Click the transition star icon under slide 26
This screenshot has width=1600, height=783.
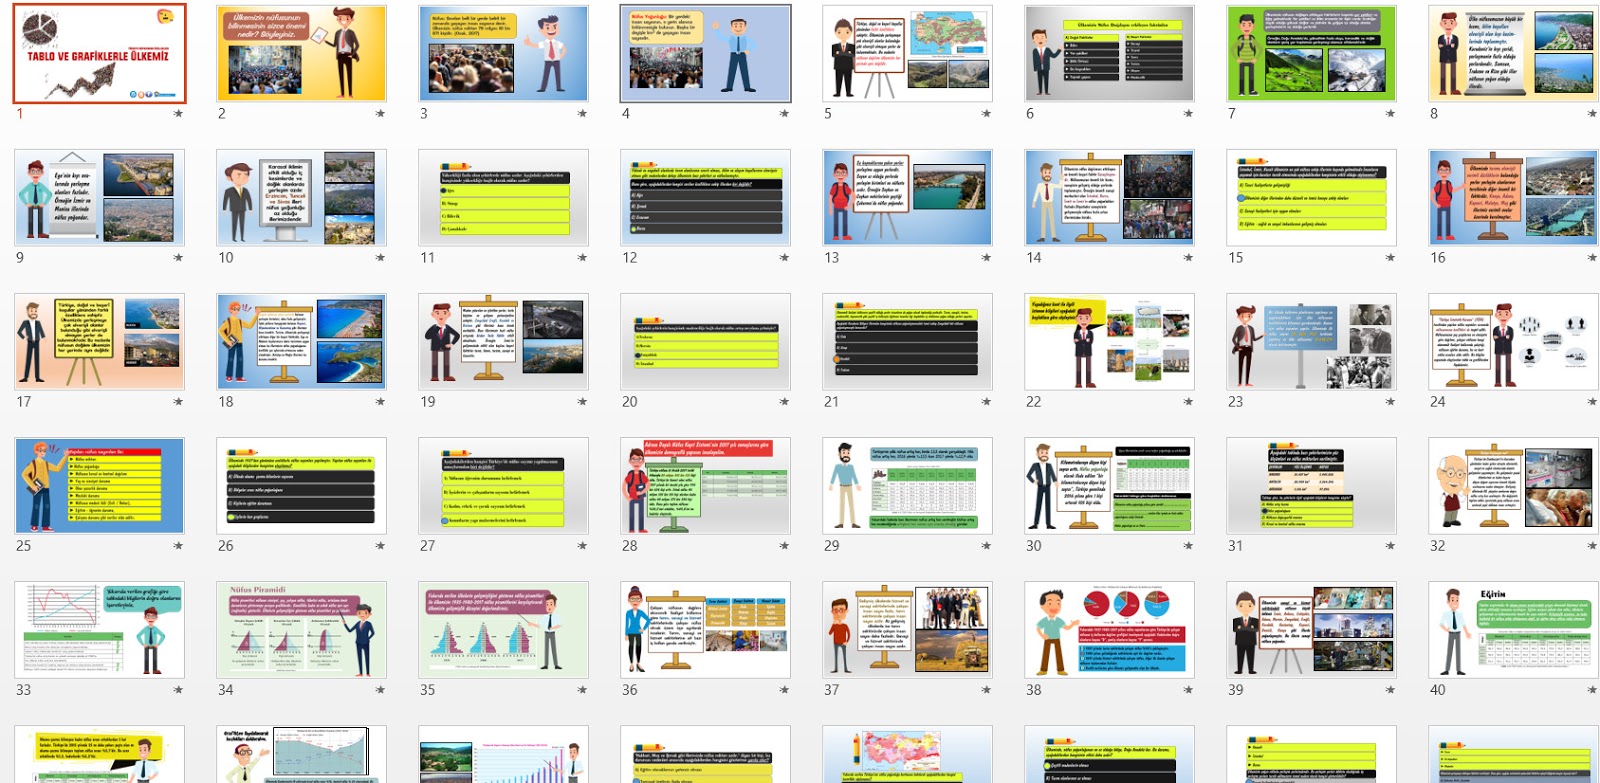(380, 546)
